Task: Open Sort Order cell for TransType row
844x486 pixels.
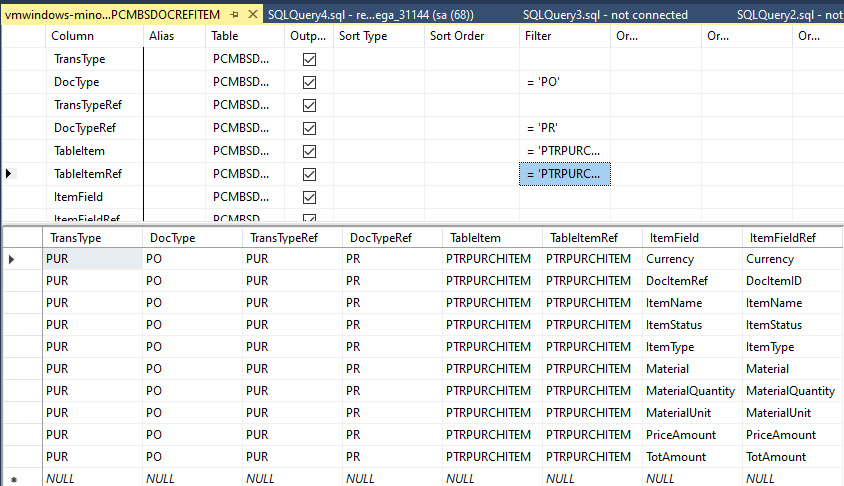Action: [x=470, y=60]
